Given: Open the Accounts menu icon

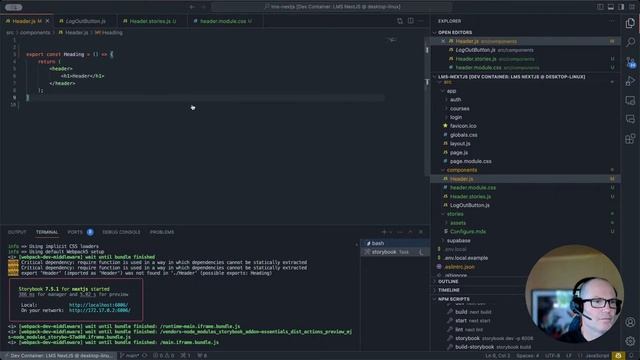Looking at the screenshot, I should [x=630, y=322].
